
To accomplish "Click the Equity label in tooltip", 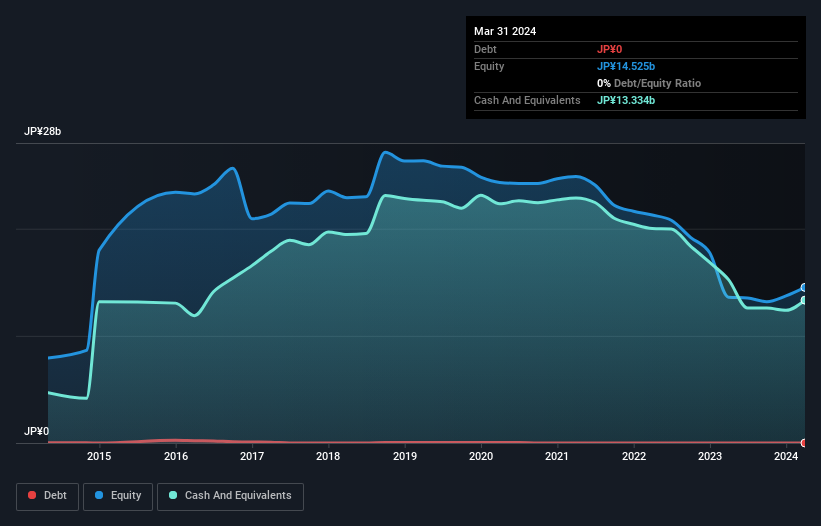I will tap(489, 66).
